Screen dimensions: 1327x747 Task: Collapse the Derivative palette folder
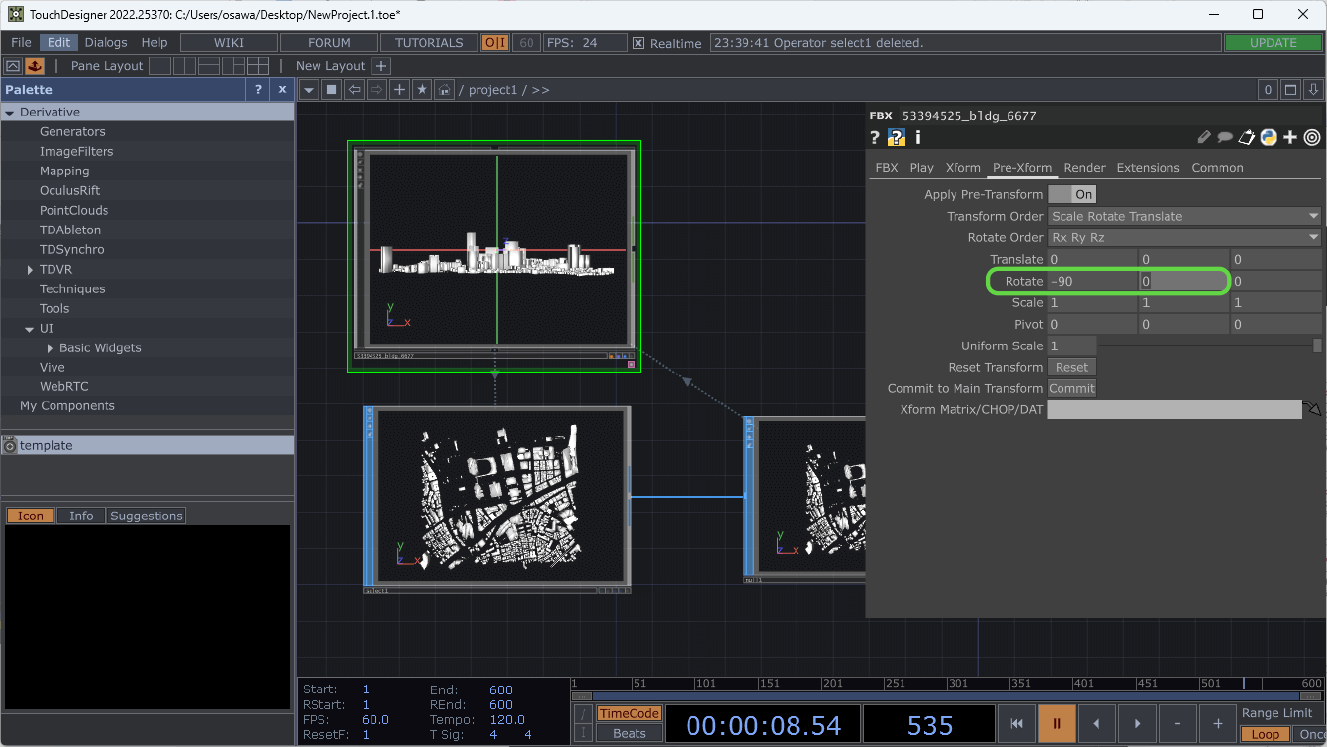click(x=10, y=113)
